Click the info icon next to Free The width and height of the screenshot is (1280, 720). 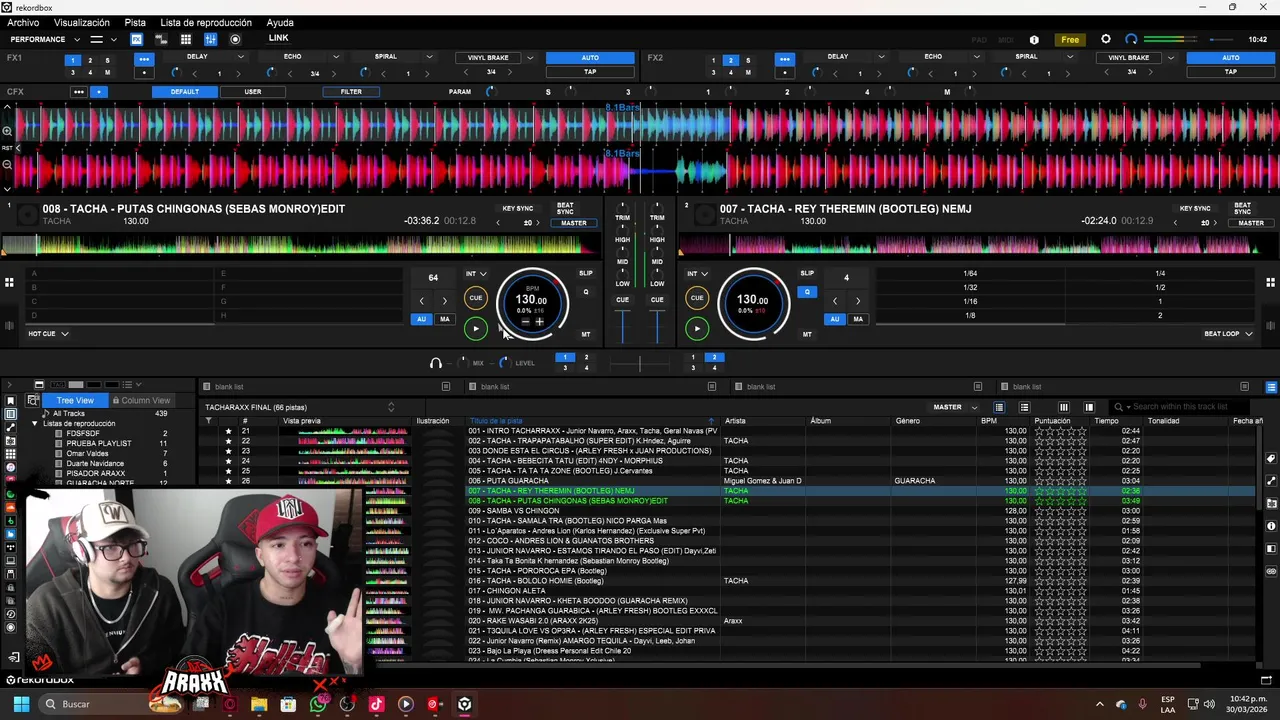(x=1034, y=40)
